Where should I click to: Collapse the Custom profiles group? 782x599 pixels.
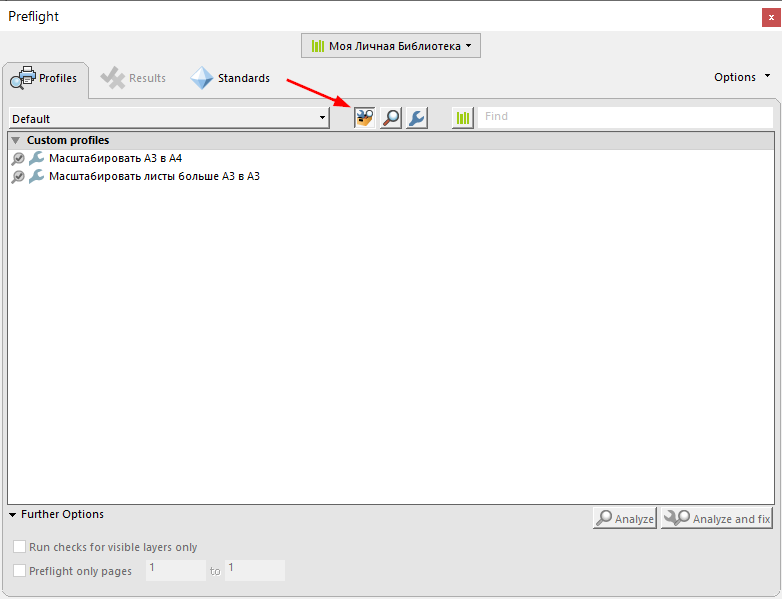coord(16,140)
